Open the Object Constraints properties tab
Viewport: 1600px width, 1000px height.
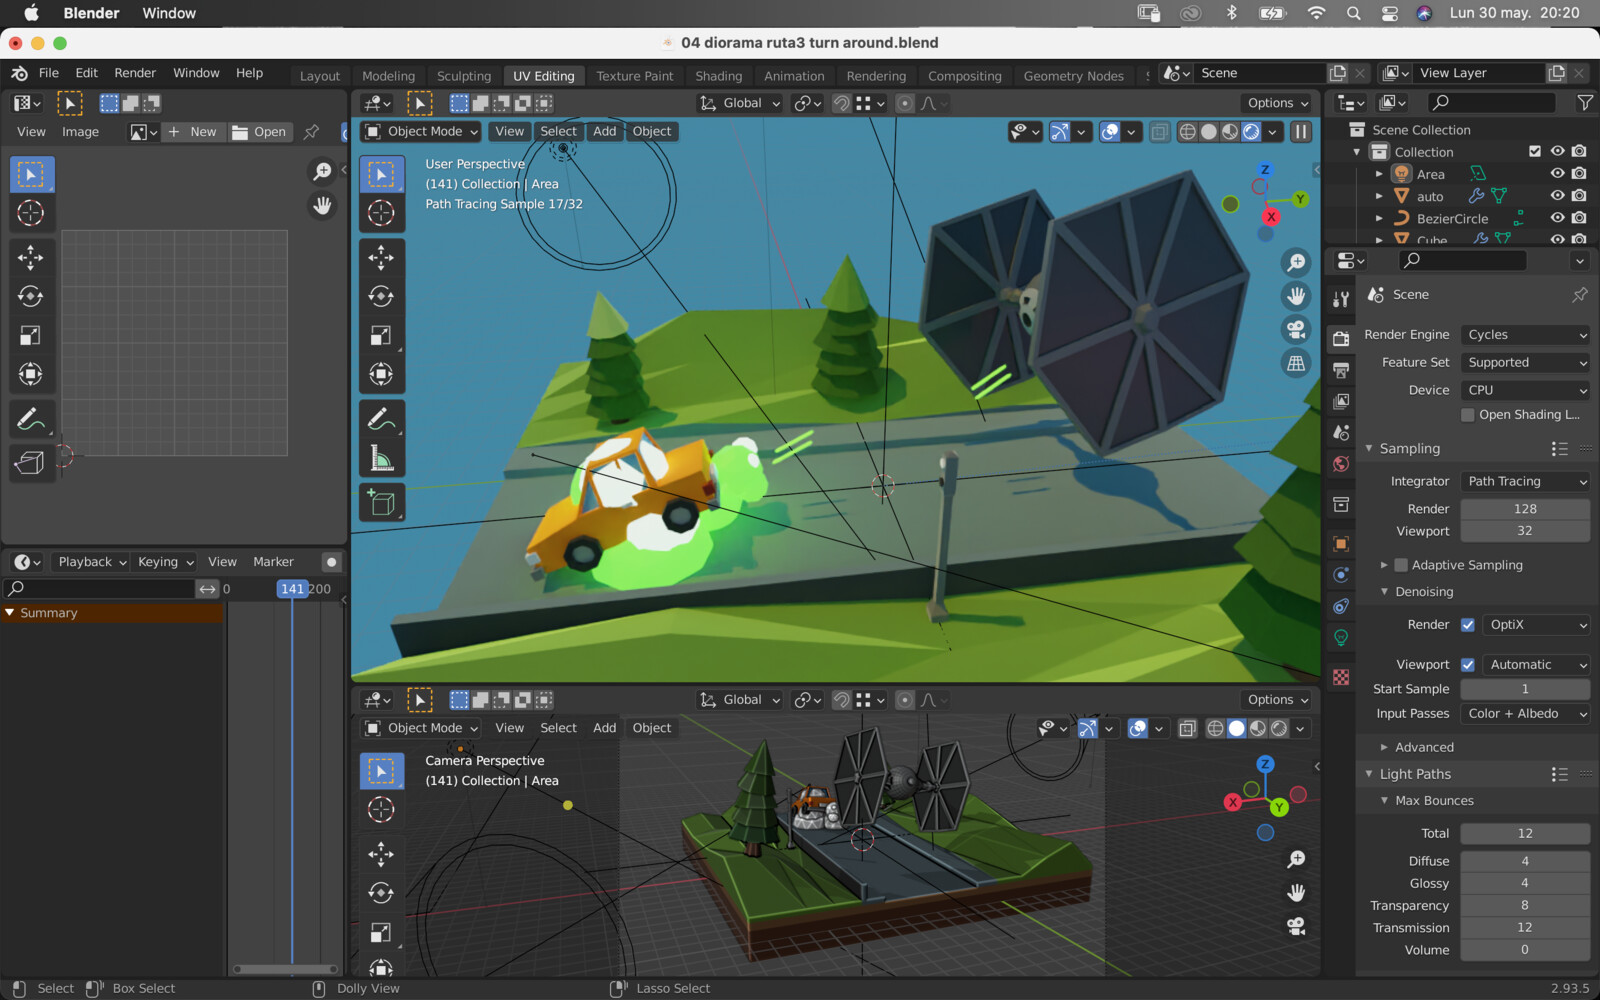pyautogui.click(x=1341, y=606)
